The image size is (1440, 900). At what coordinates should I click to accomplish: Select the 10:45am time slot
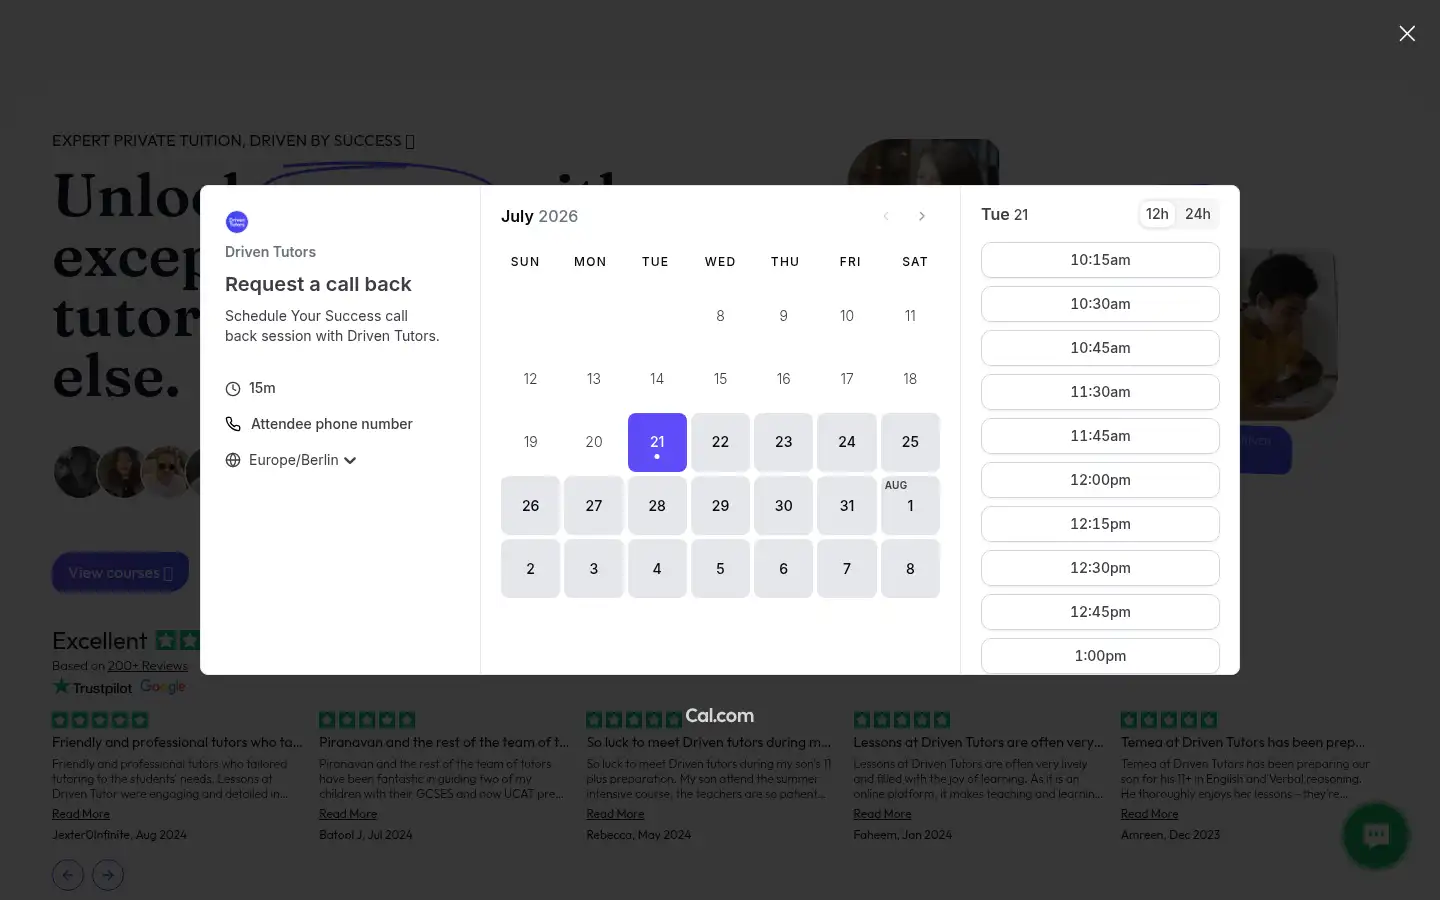point(1100,348)
